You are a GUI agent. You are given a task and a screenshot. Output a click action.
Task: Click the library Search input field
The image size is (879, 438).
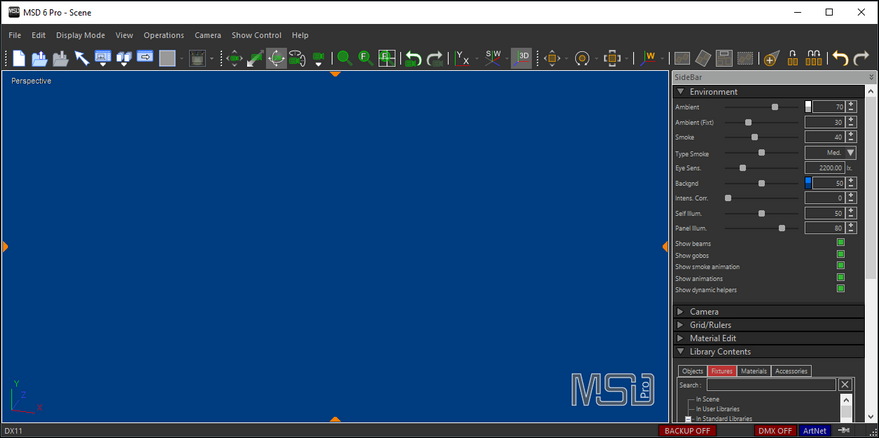coord(771,385)
